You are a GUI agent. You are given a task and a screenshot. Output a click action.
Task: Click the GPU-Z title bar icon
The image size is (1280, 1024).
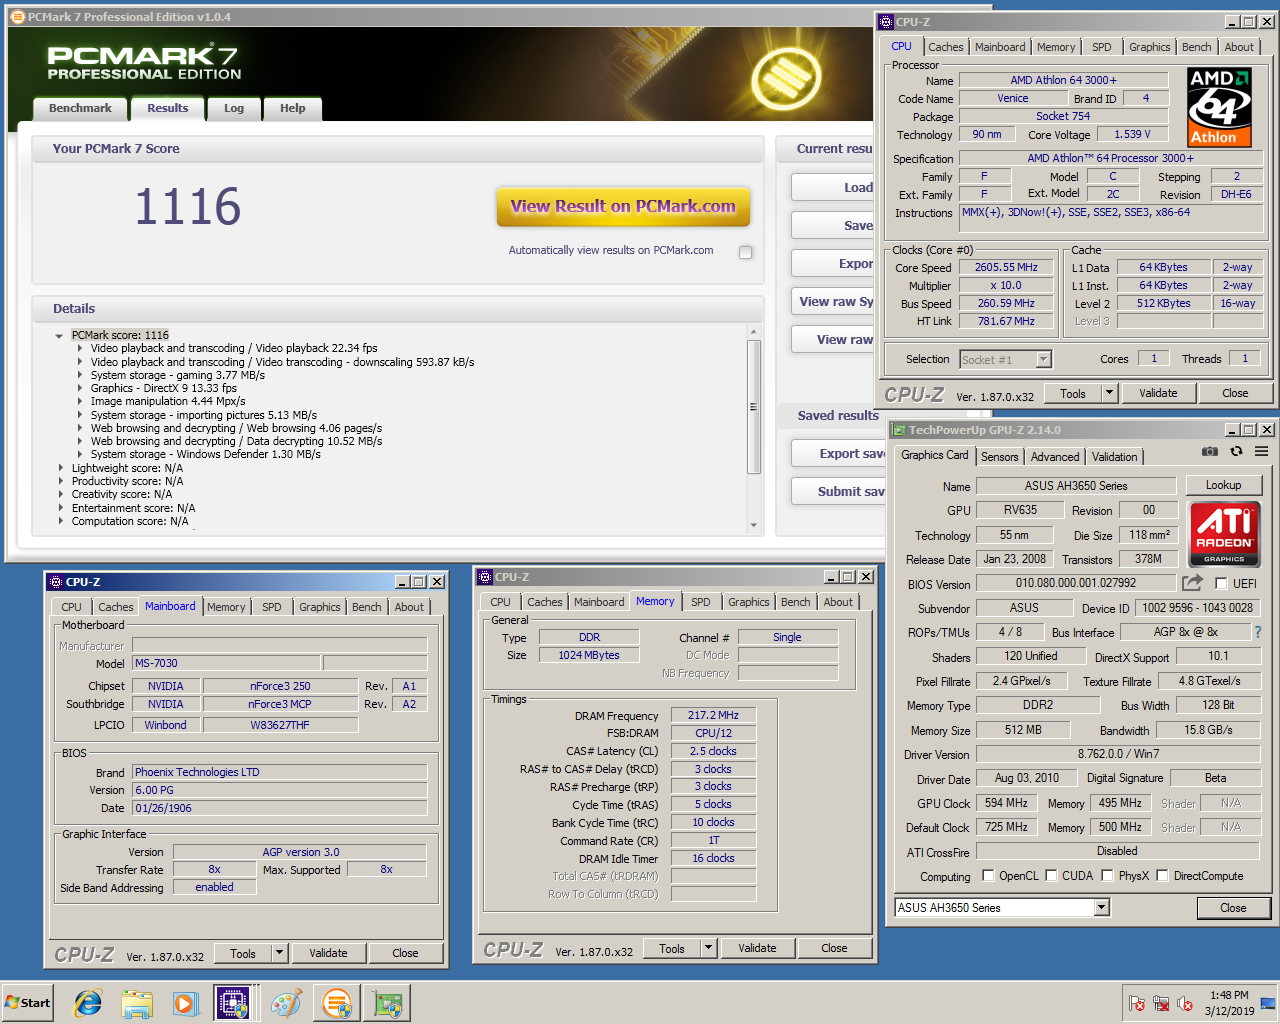click(x=898, y=430)
